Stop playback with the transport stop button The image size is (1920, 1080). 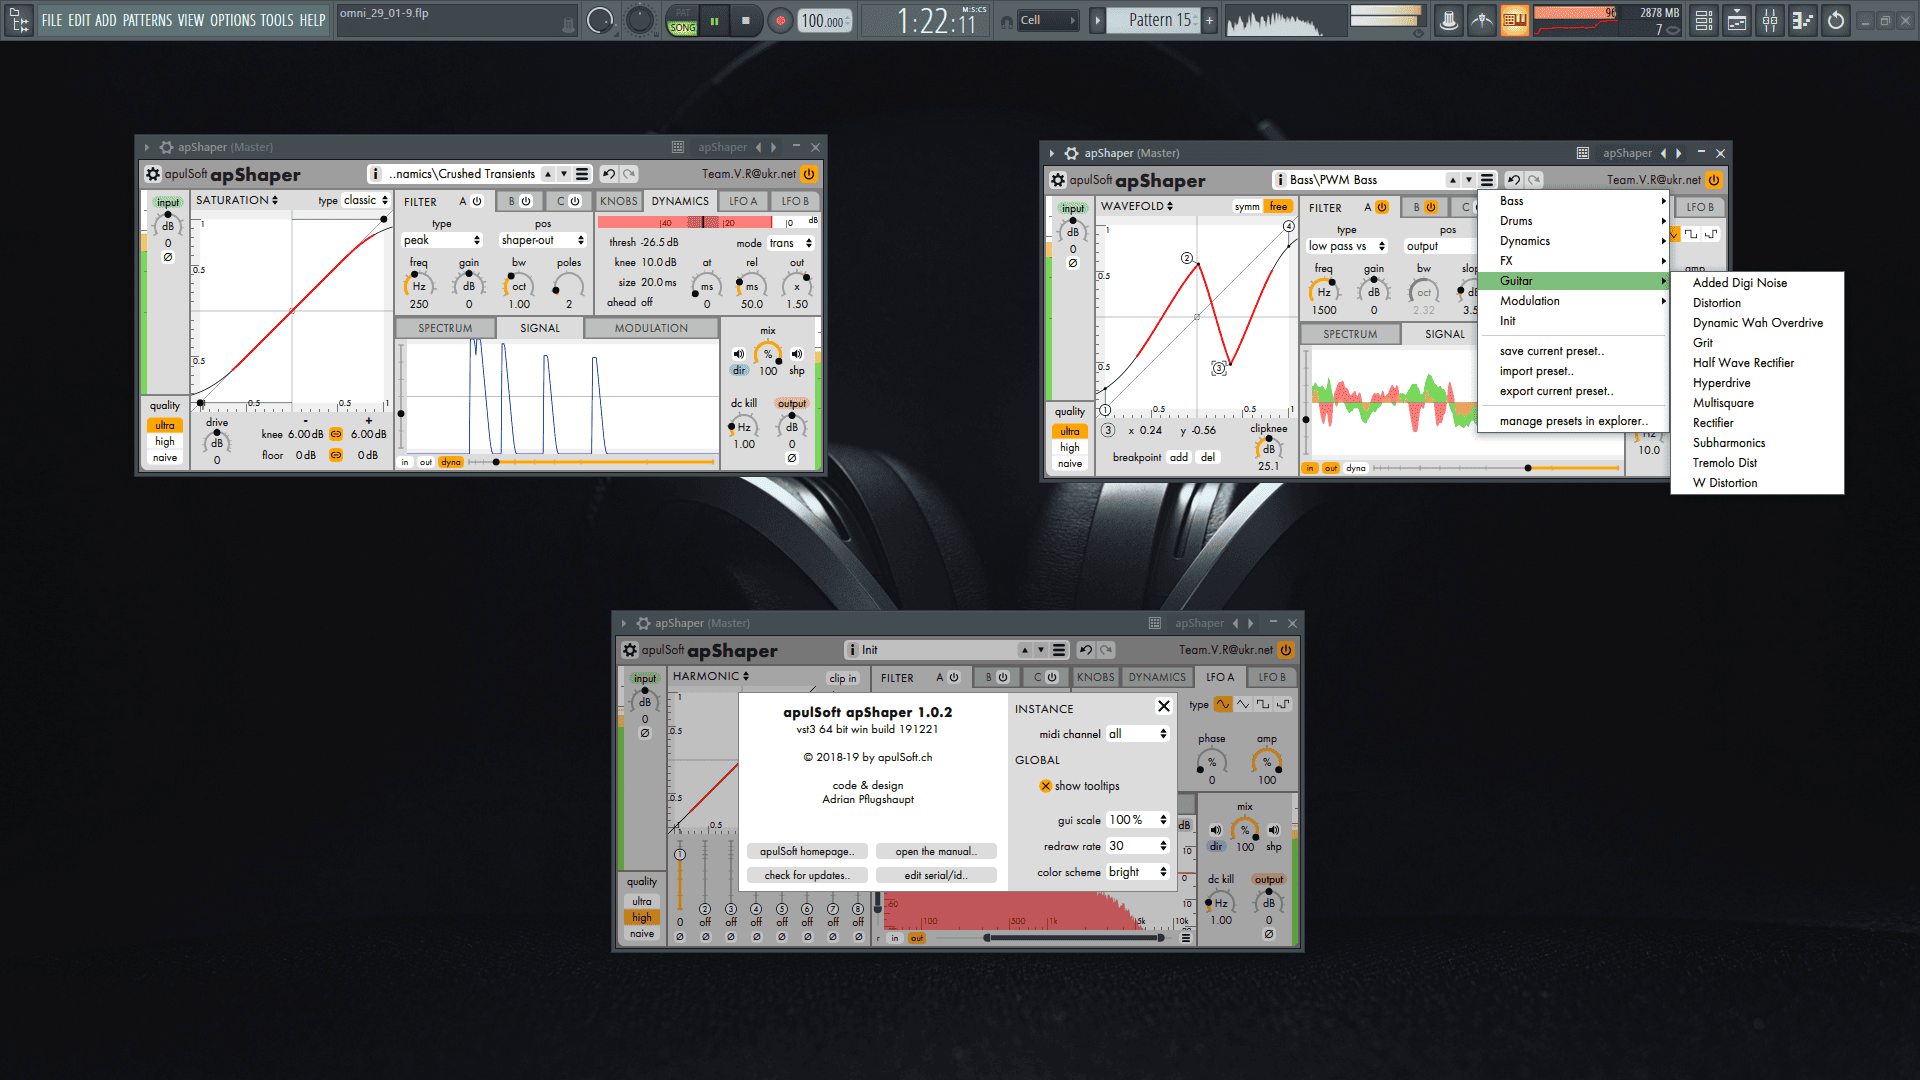coord(745,20)
